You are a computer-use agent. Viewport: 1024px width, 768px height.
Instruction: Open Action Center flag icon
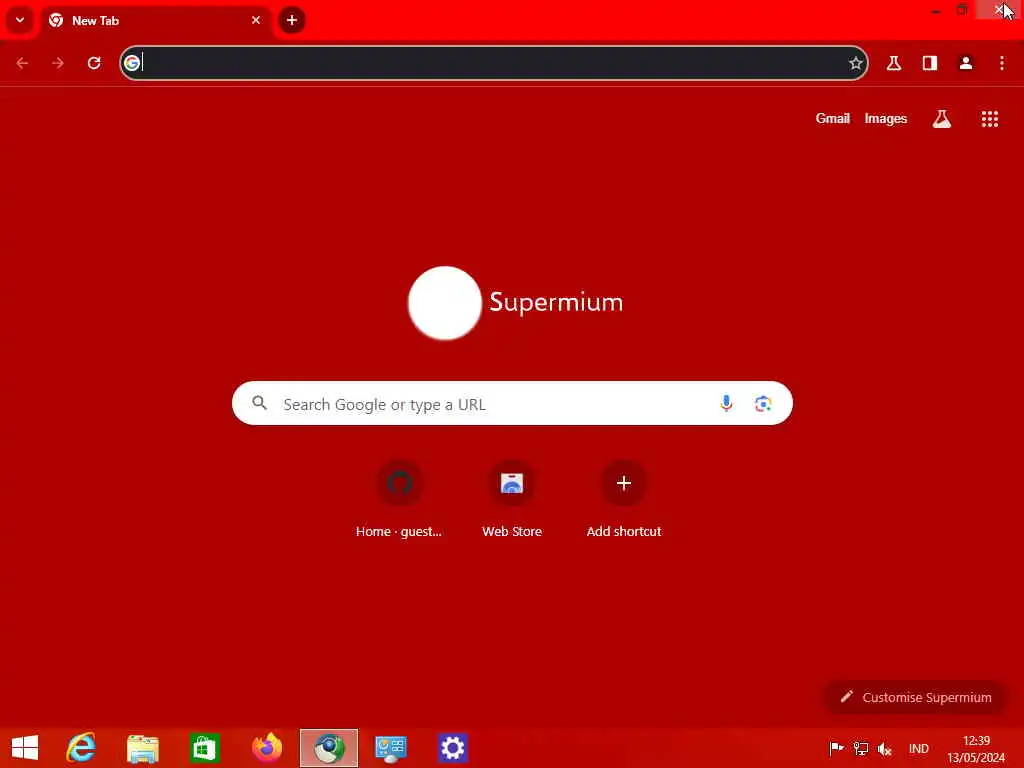tap(836, 748)
